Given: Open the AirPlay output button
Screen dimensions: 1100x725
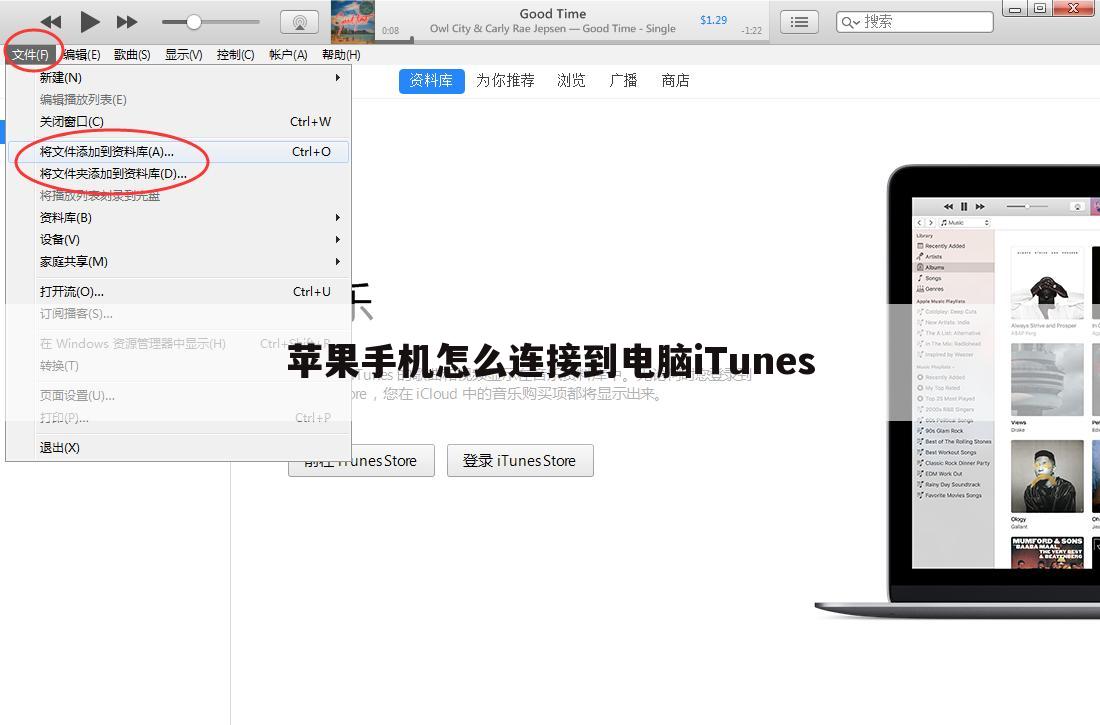Looking at the screenshot, I should tap(300, 22).
